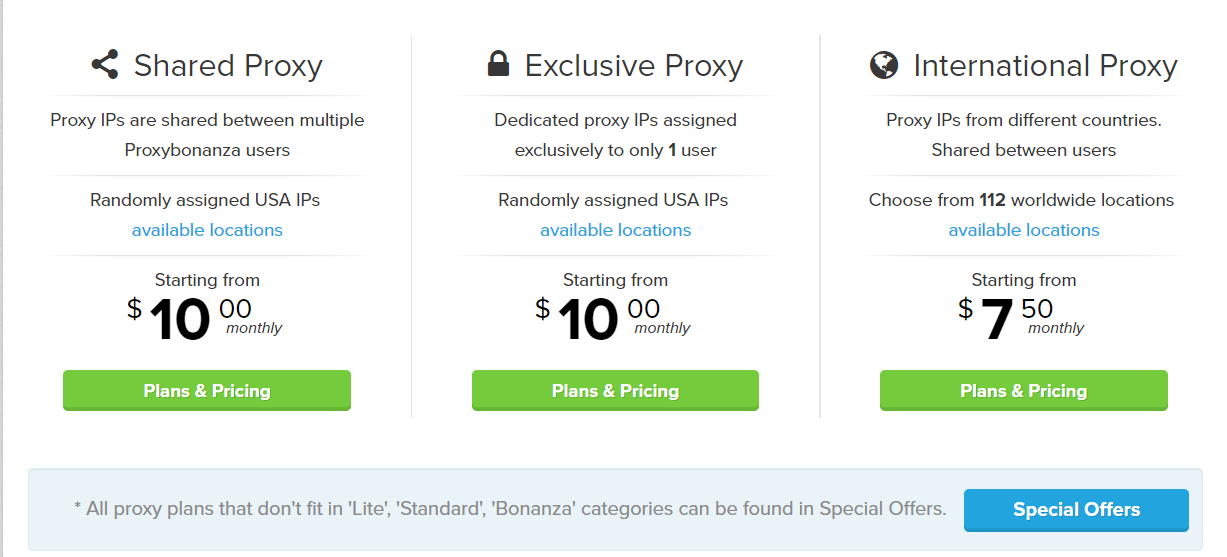1227x557 pixels.
Task: Click the $10.00 monthly price under Exclusive Proxy
Action: pyautogui.click(x=612, y=319)
